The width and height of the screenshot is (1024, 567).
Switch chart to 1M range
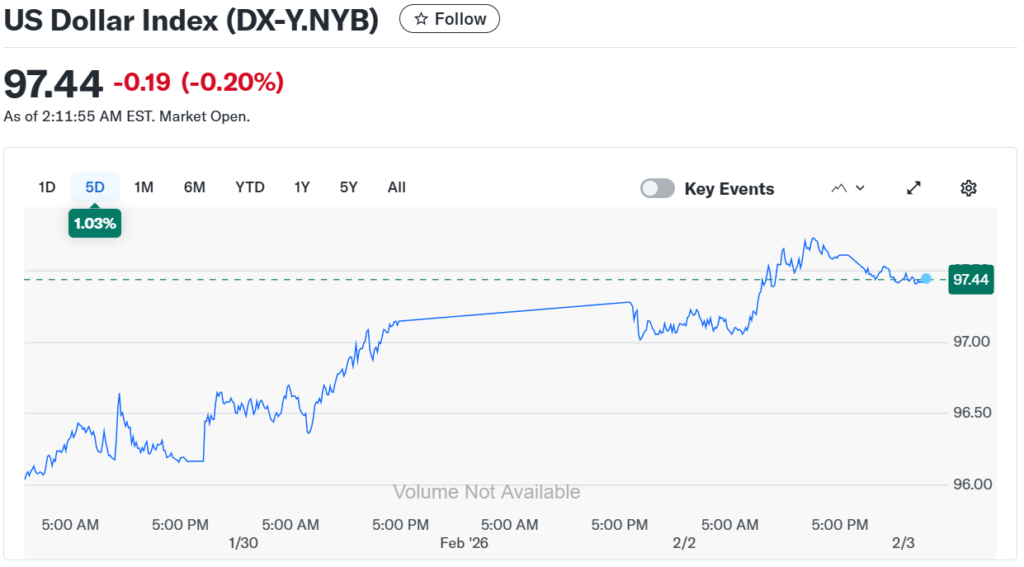pyautogui.click(x=144, y=187)
